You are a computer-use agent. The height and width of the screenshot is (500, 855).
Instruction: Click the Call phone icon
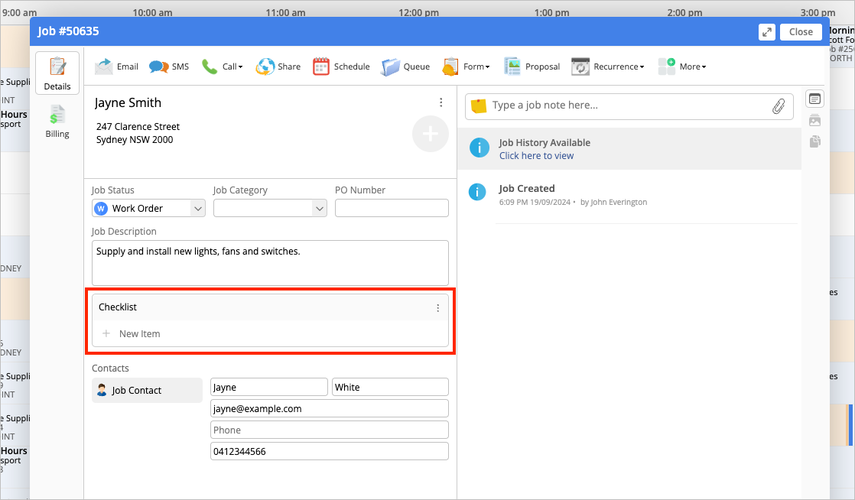click(x=209, y=67)
